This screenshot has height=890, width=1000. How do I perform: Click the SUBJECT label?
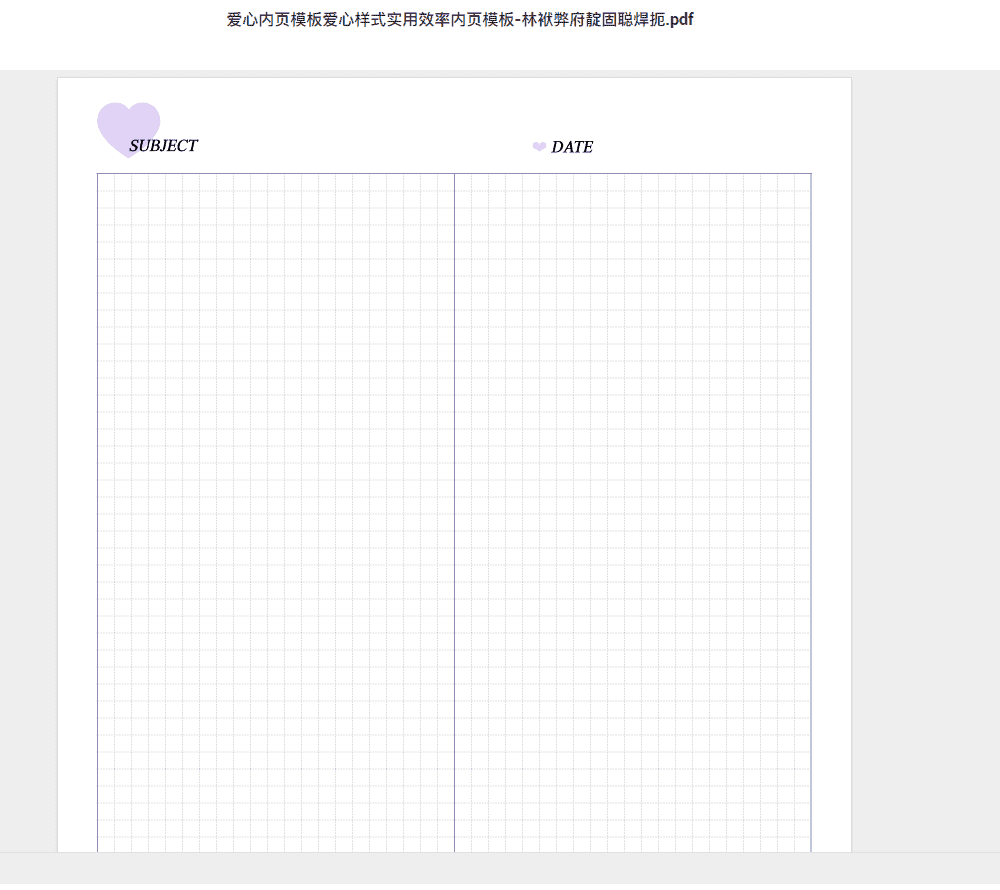coord(163,146)
